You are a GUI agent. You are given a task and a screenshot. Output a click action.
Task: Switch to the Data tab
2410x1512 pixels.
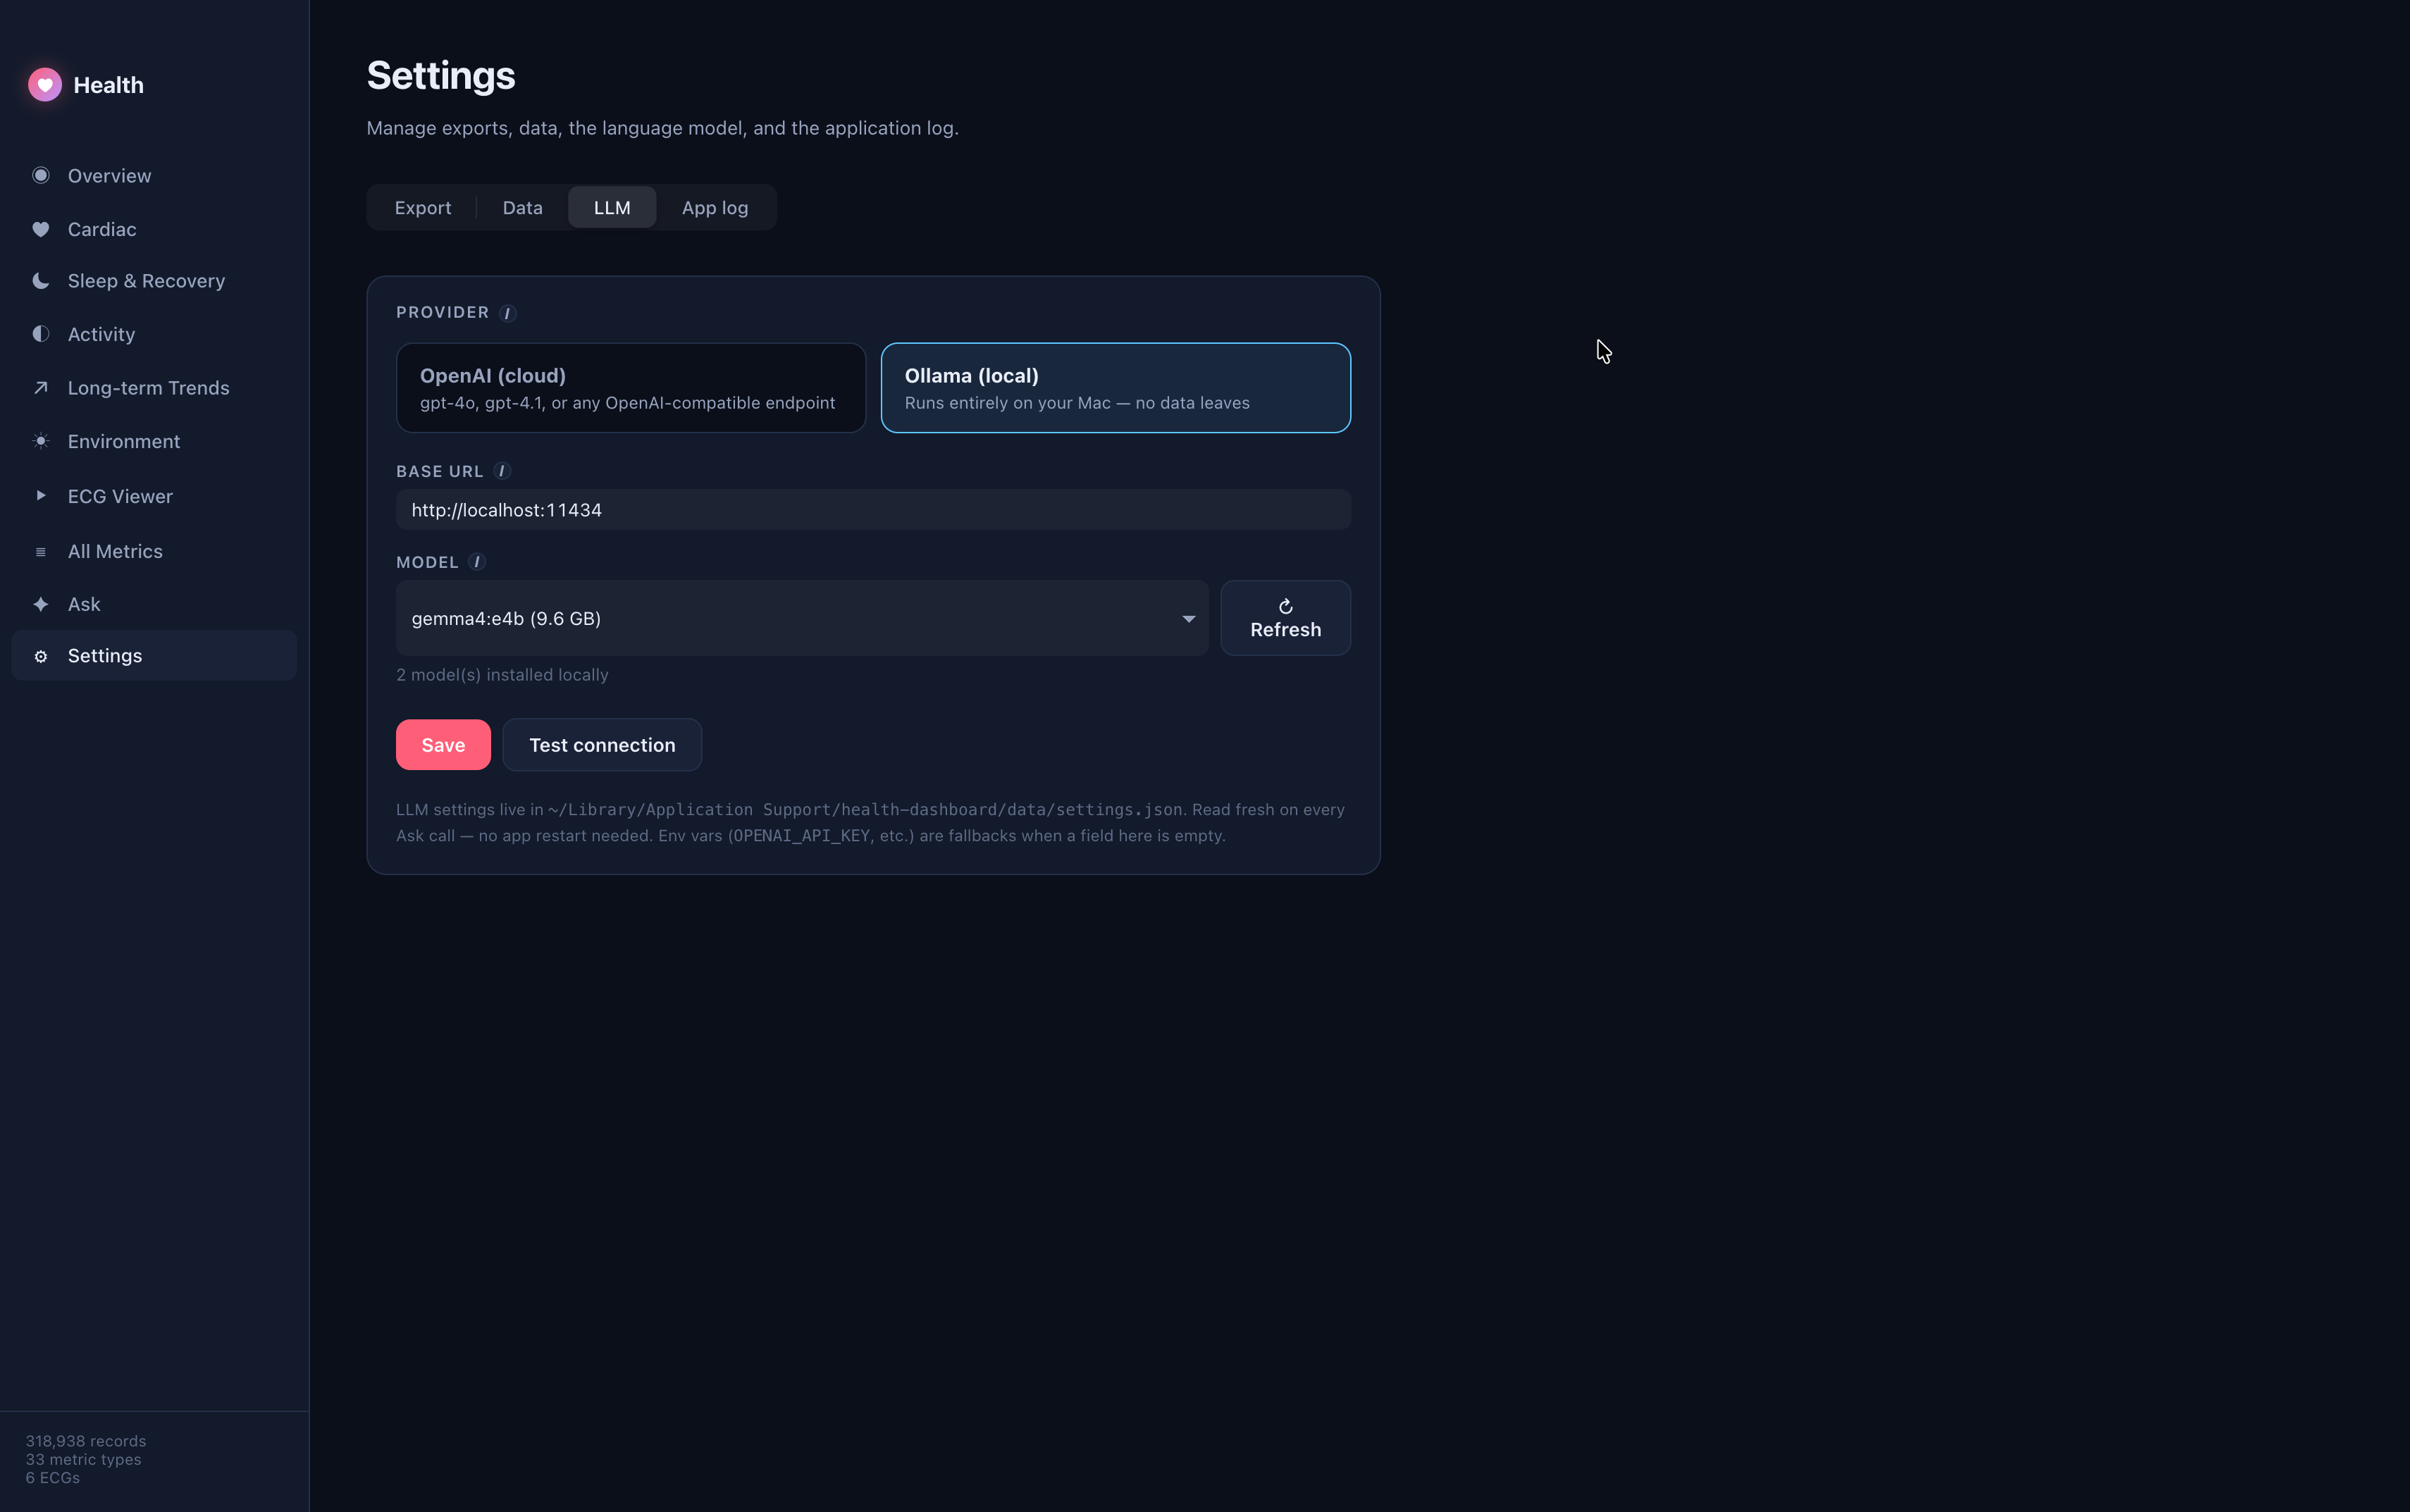523,207
